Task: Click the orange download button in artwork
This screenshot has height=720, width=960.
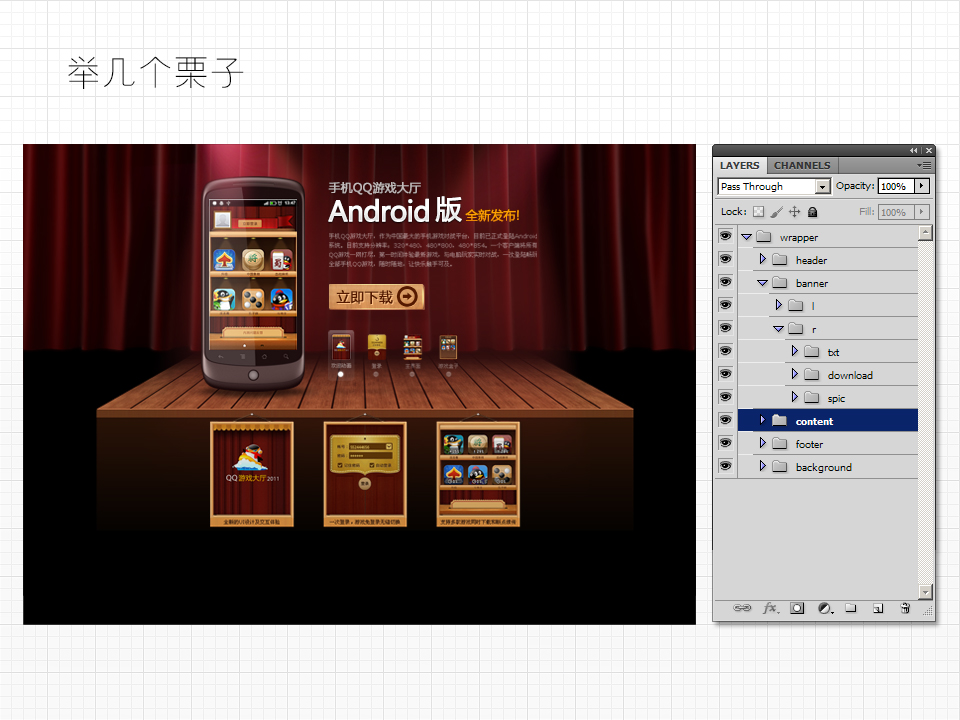Action: [376, 297]
